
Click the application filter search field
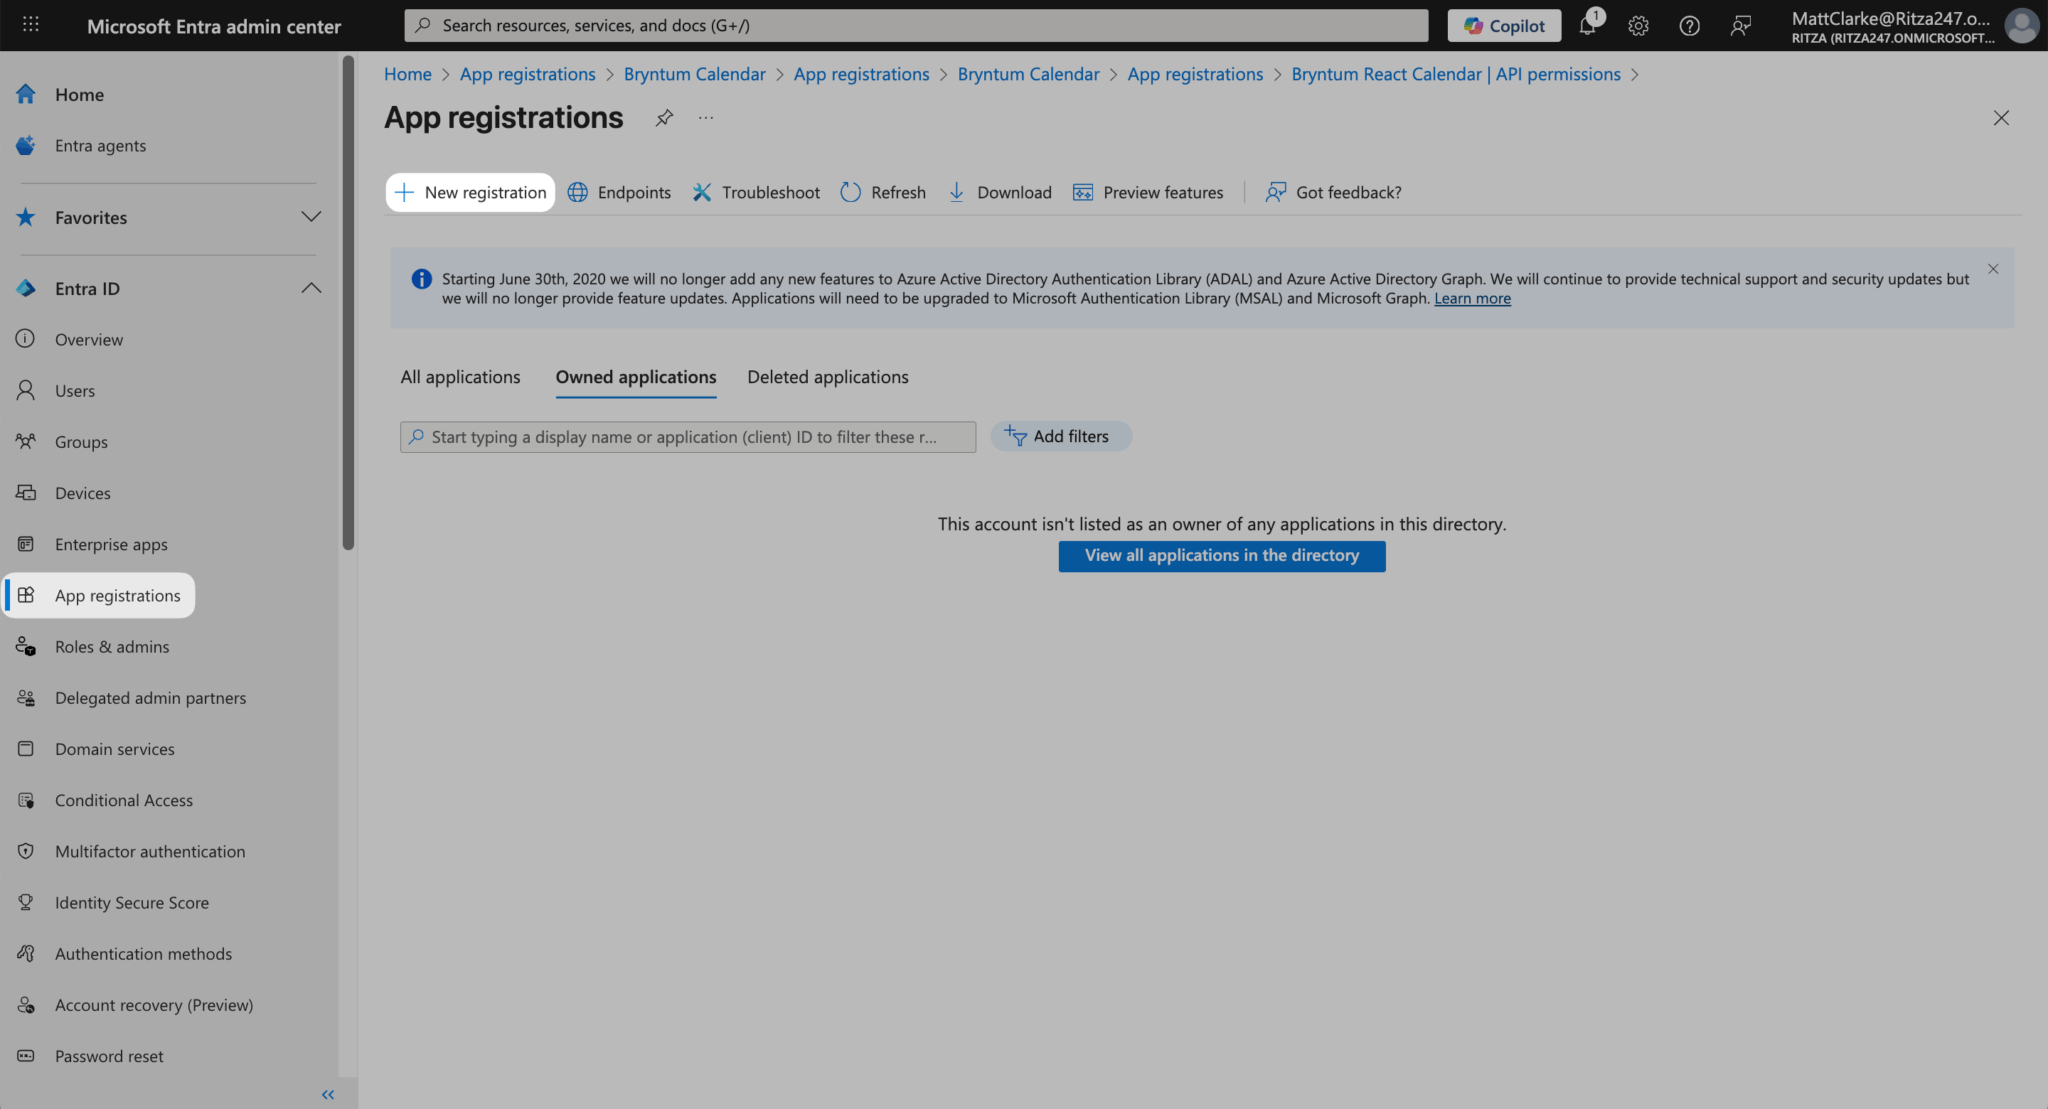point(688,437)
